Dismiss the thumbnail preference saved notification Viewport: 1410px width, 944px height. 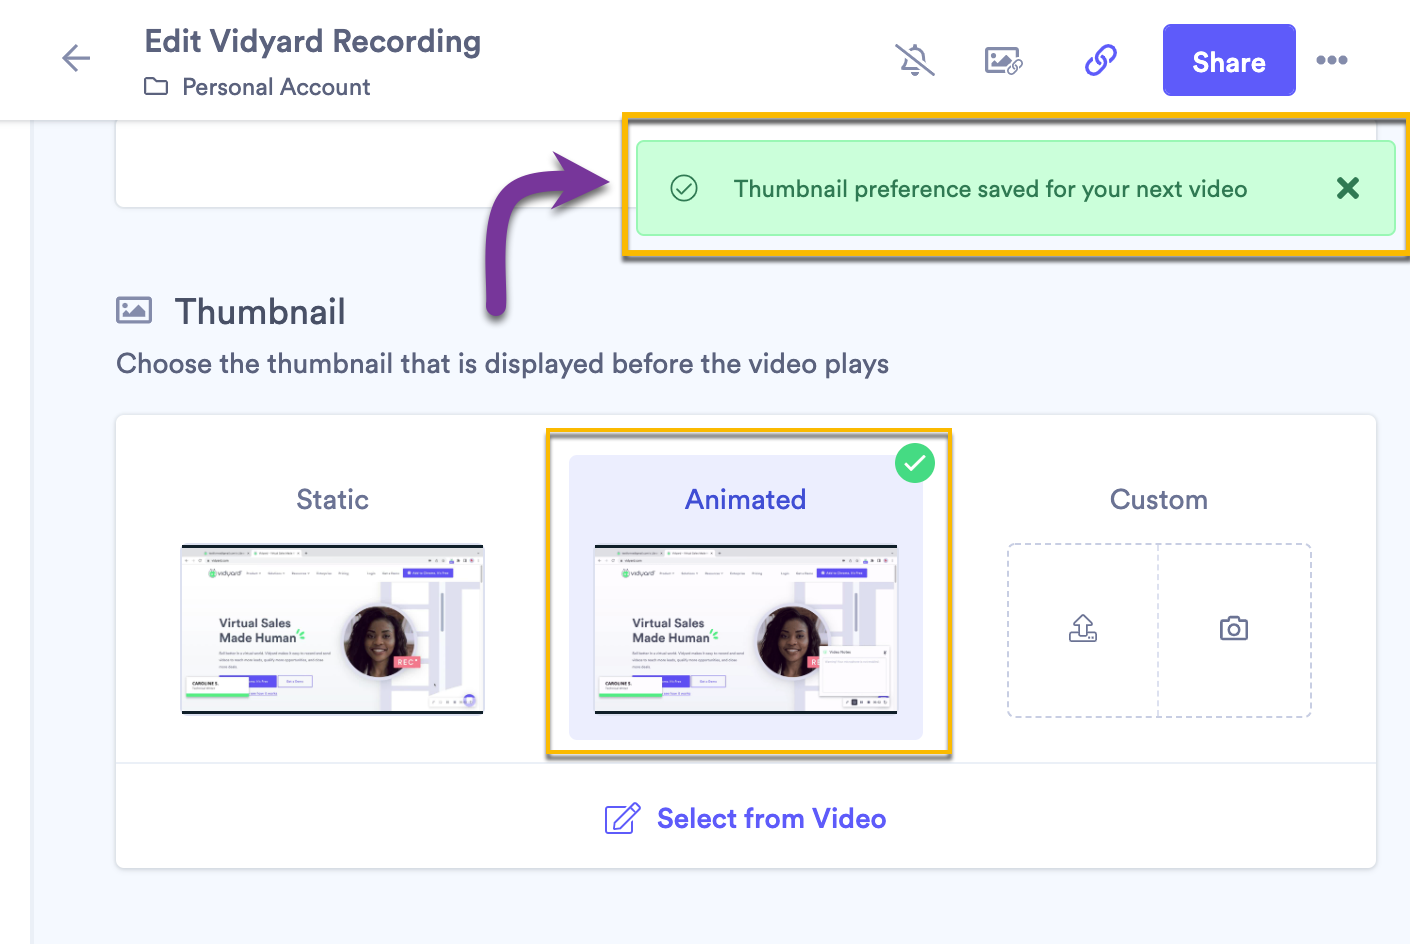pyautogui.click(x=1347, y=188)
